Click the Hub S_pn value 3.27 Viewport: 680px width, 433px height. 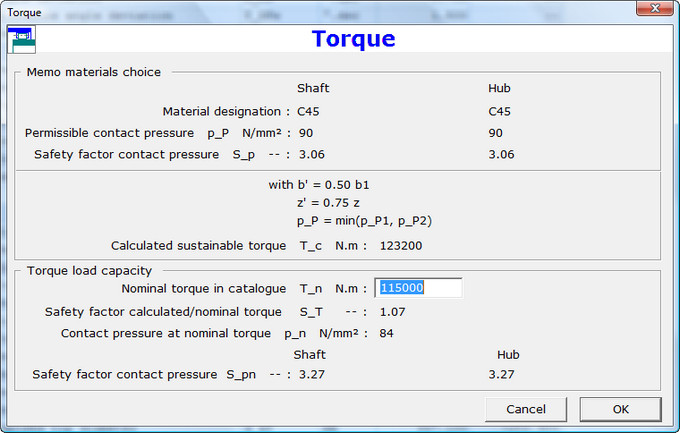click(502, 375)
